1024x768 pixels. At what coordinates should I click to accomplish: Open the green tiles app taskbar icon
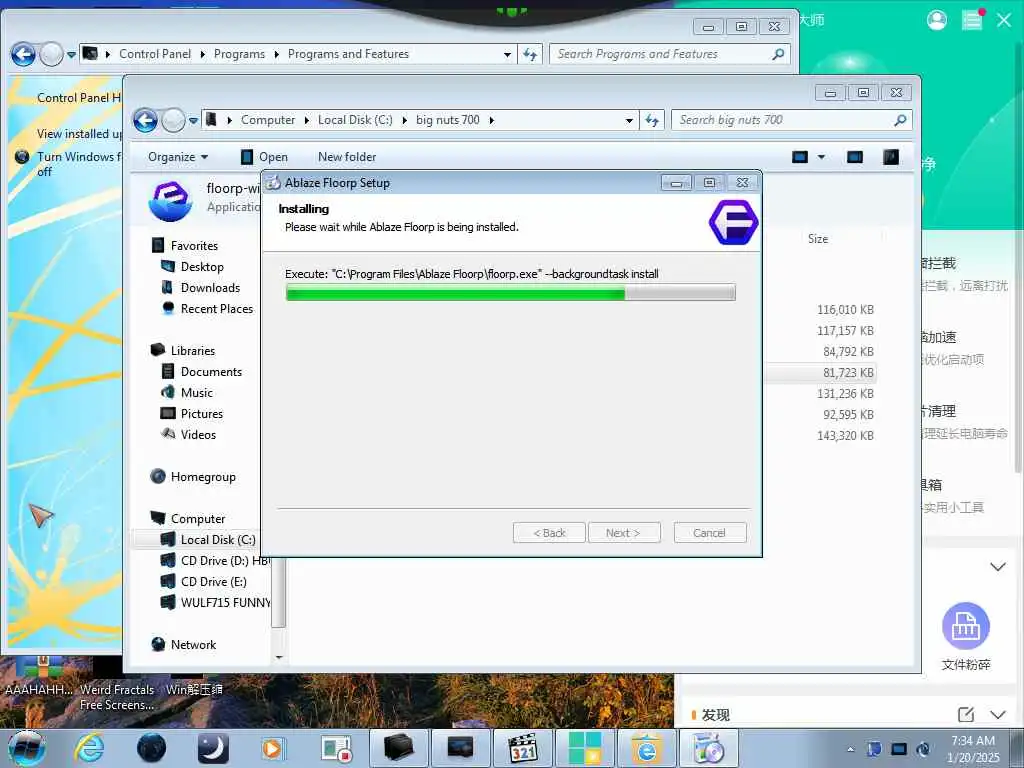click(584, 748)
